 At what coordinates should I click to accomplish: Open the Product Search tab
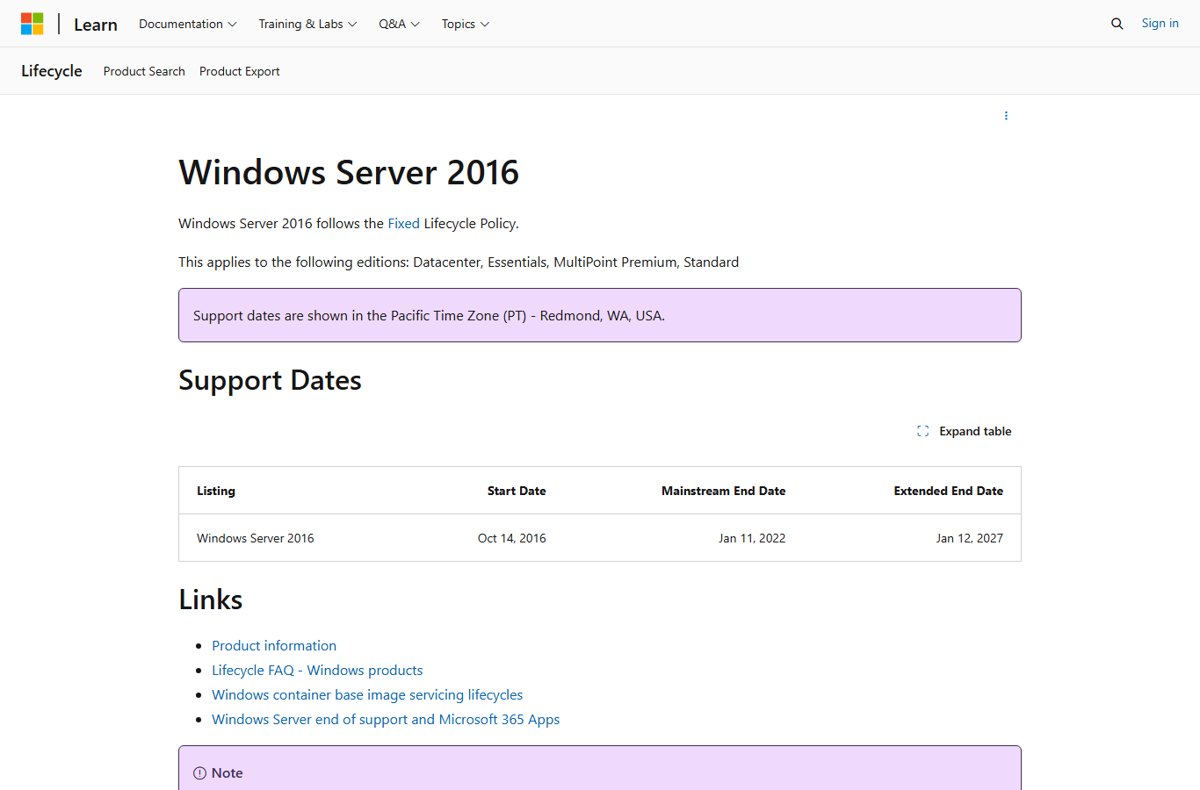coord(144,71)
